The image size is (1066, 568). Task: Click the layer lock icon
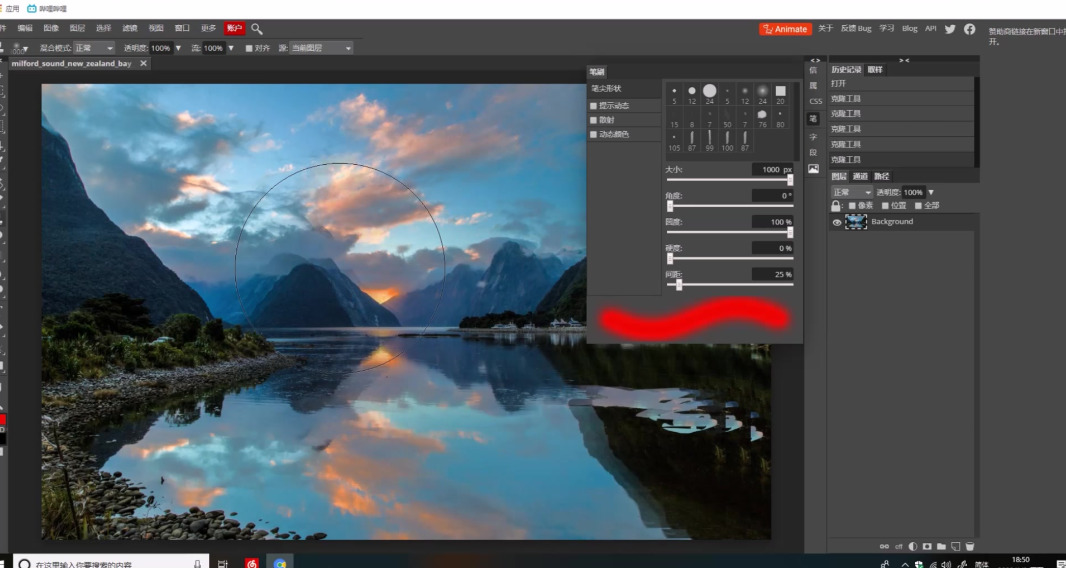click(836, 205)
